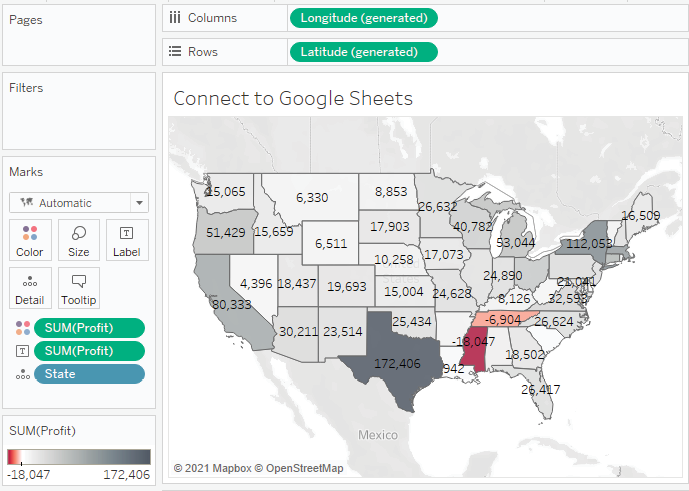Click the Label button in Marks card
The height and width of the screenshot is (491, 689).
click(x=127, y=240)
